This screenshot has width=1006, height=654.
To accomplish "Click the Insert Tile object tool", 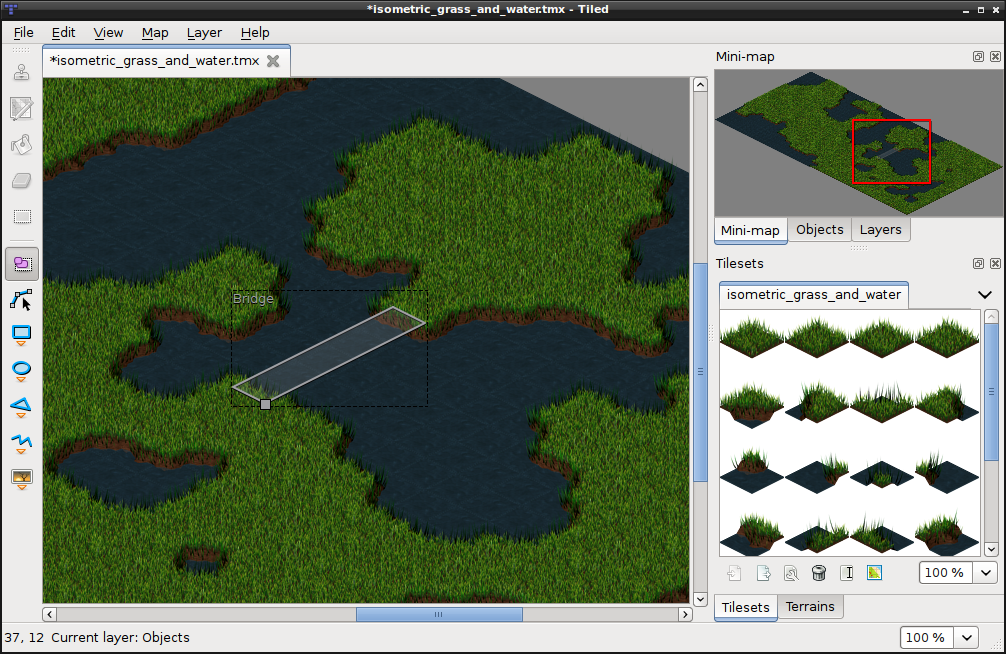I will tap(21, 477).
